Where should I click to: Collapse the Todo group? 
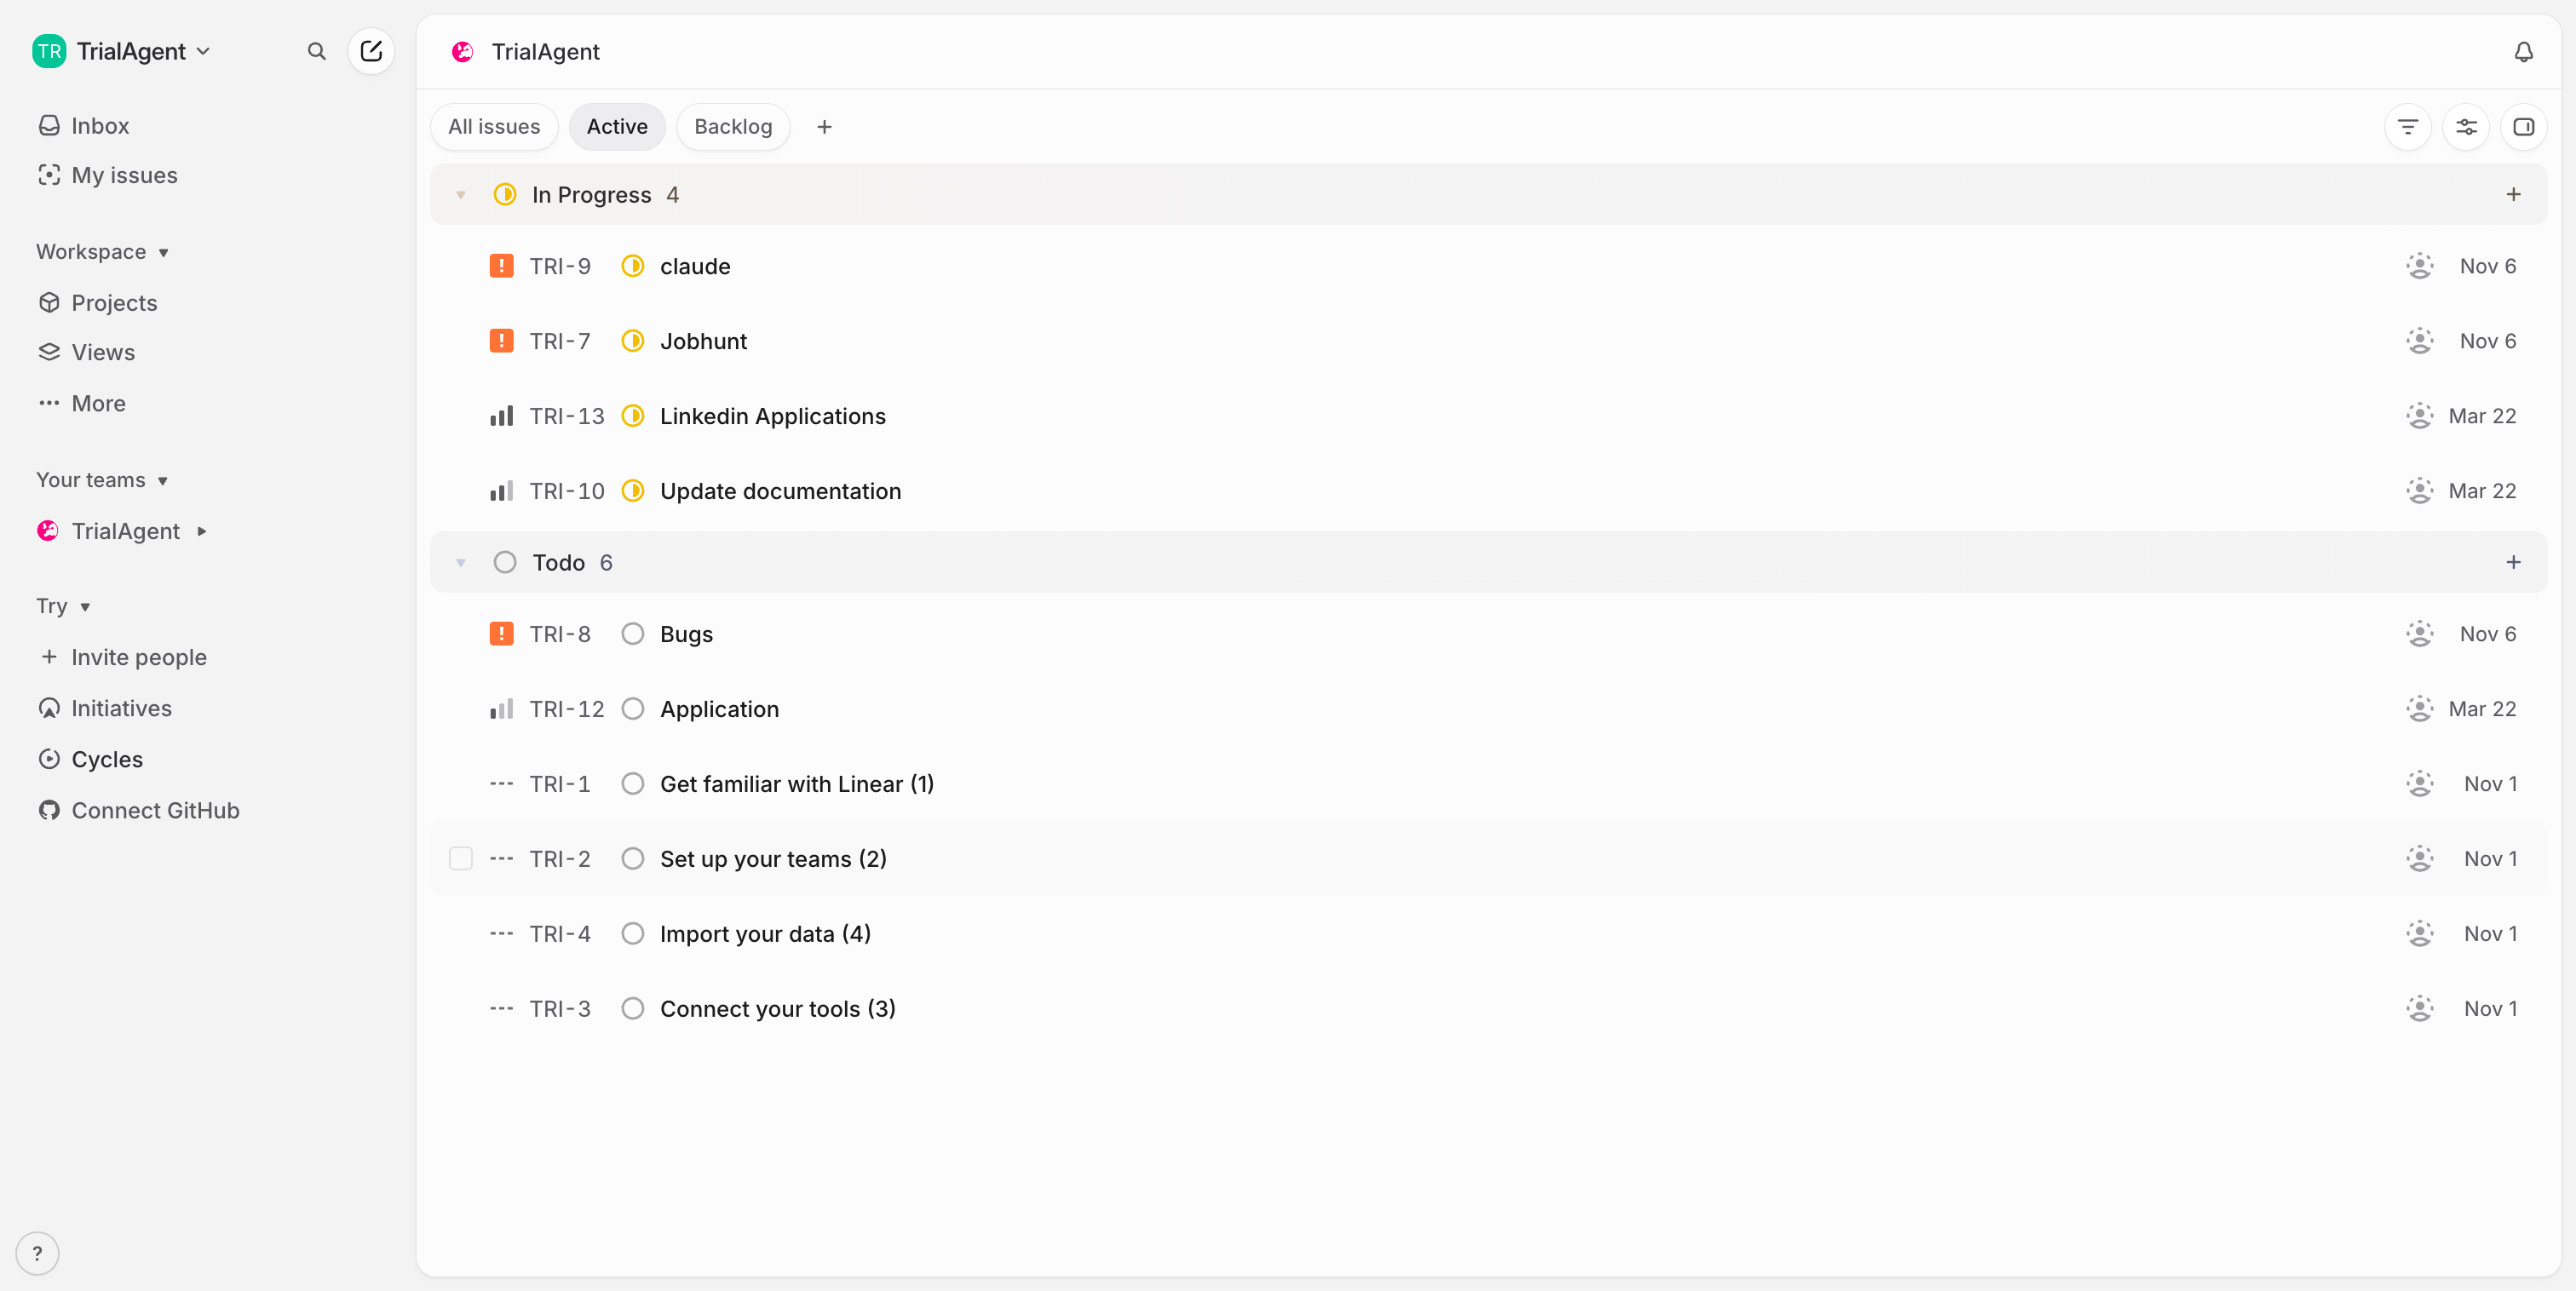pyautogui.click(x=461, y=561)
